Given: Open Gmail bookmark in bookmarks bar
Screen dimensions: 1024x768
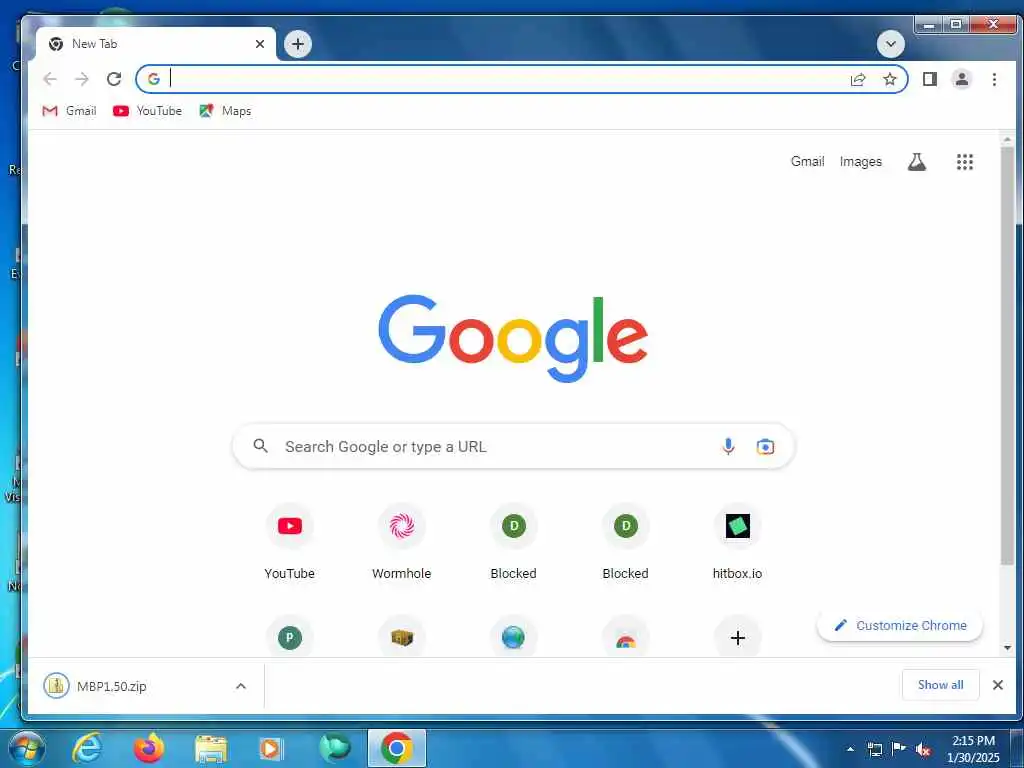Looking at the screenshot, I should (69, 111).
